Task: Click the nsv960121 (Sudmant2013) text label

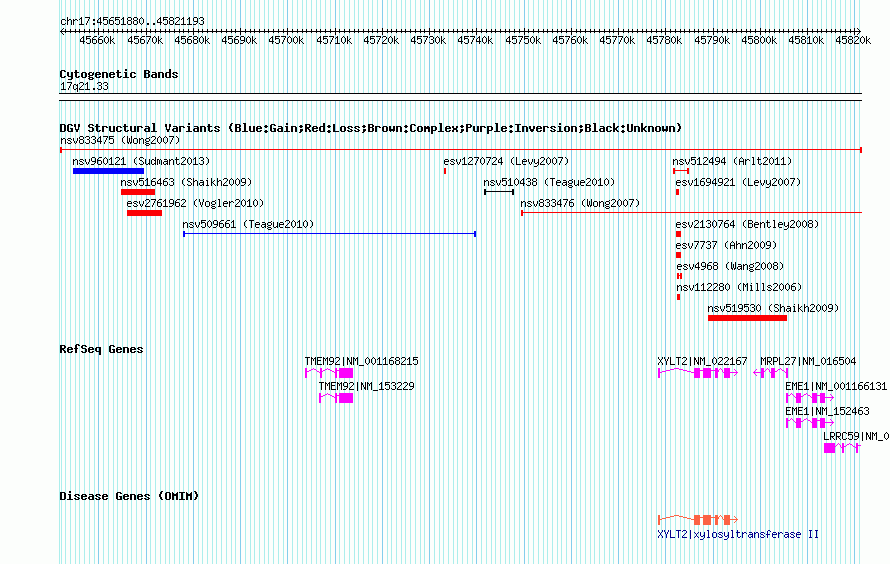Action: tap(141, 161)
